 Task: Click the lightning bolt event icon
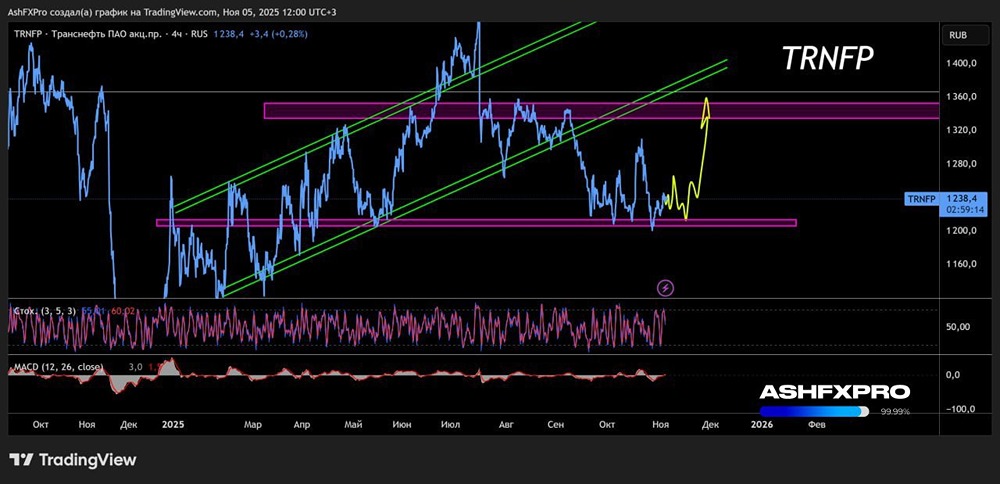point(666,288)
